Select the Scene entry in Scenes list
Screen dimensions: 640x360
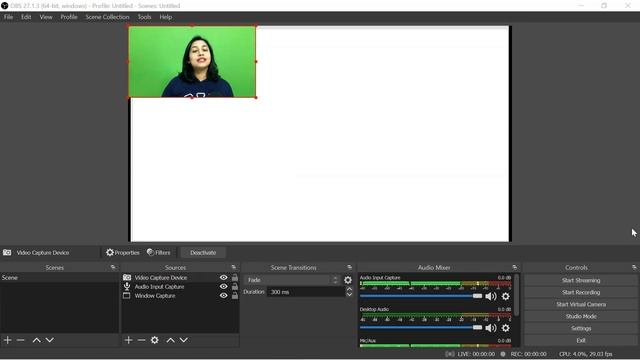(x=59, y=278)
